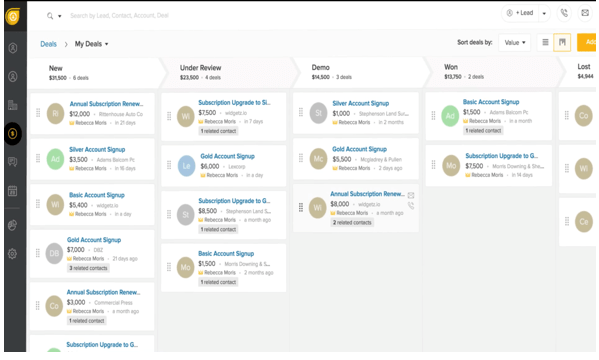Click Lexcorp account name
599x360 pixels.
[237, 167]
